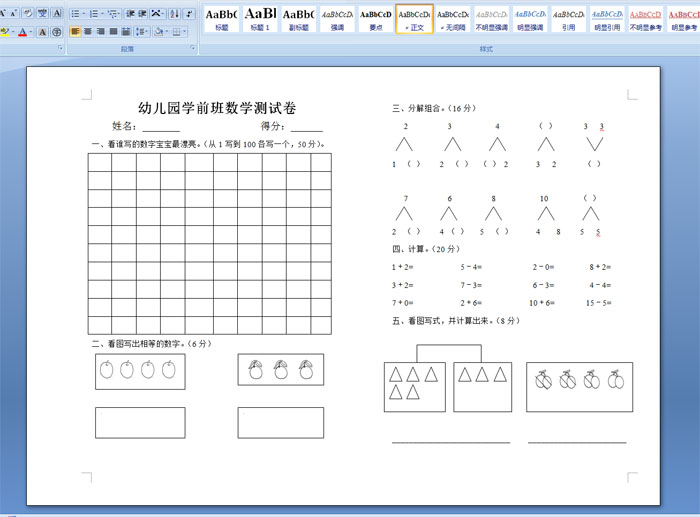700x517 pixels.
Task: Click the Character Border 'A' icon
Action: point(57,13)
